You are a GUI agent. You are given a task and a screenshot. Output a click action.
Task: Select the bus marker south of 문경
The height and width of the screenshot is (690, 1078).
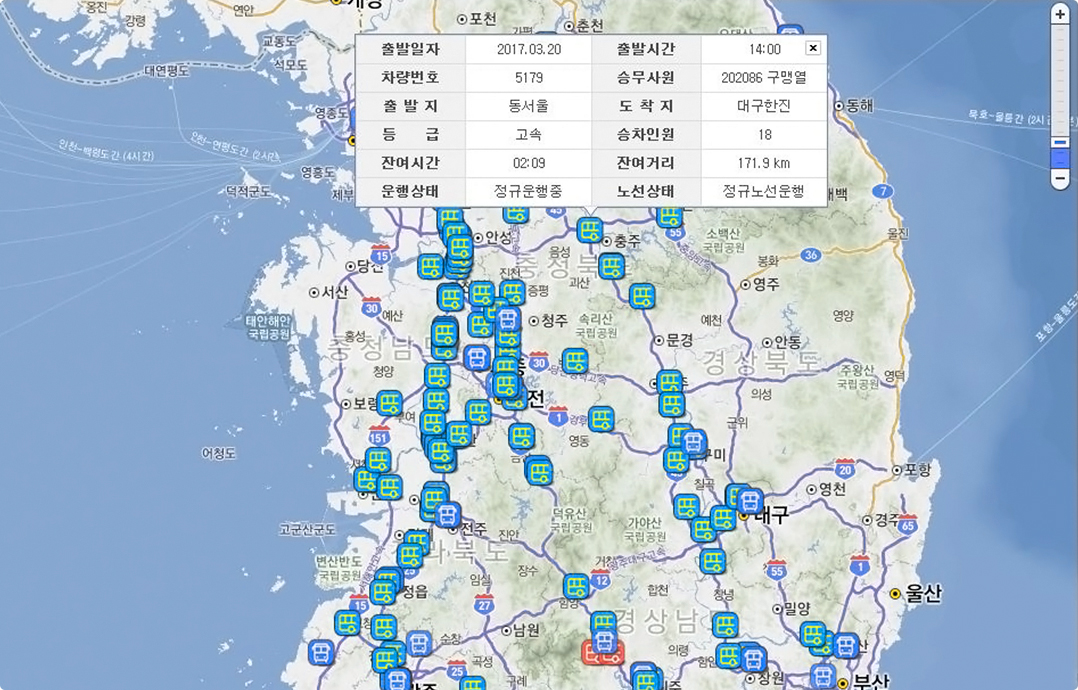pos(669,383)
